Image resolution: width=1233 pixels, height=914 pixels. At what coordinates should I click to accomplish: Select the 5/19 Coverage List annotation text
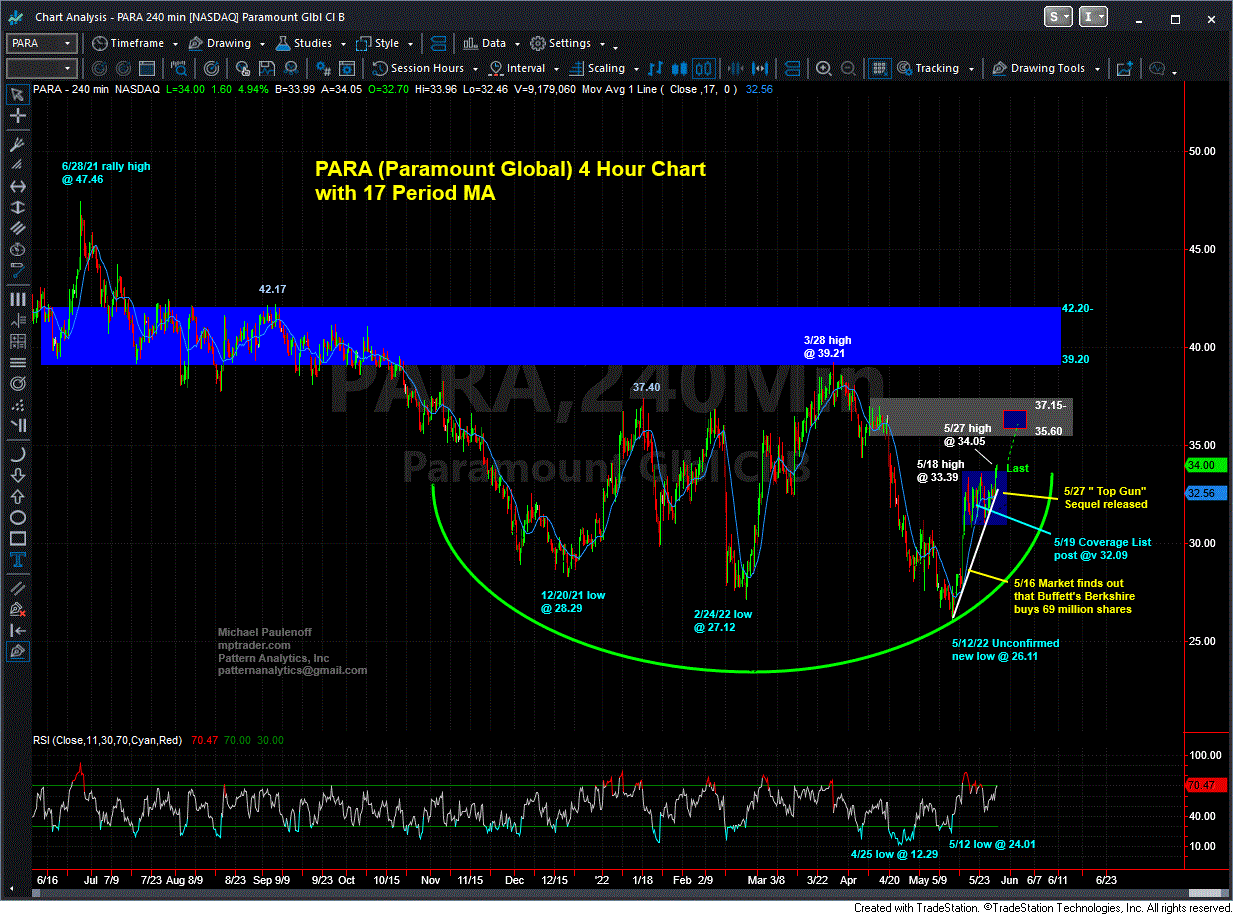[x=1102, y=548]
